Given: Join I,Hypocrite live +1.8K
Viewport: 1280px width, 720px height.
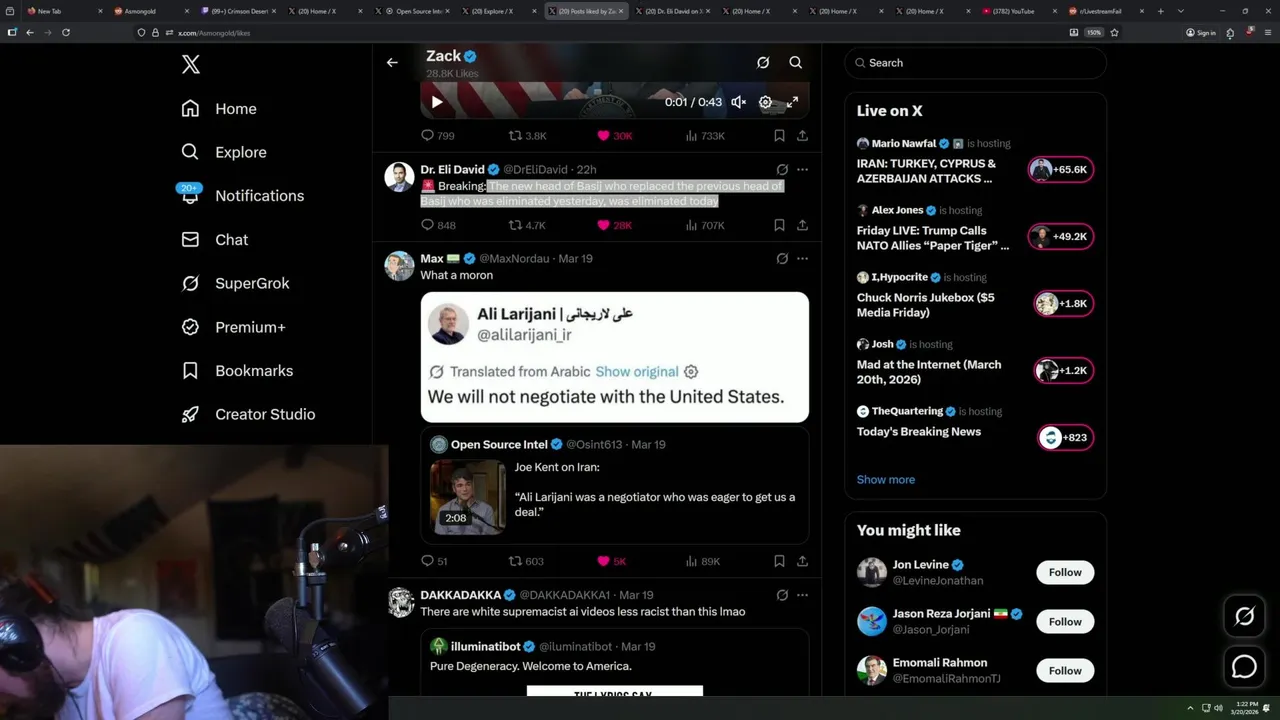Looking at the screenshot, I should point(1064,304).
